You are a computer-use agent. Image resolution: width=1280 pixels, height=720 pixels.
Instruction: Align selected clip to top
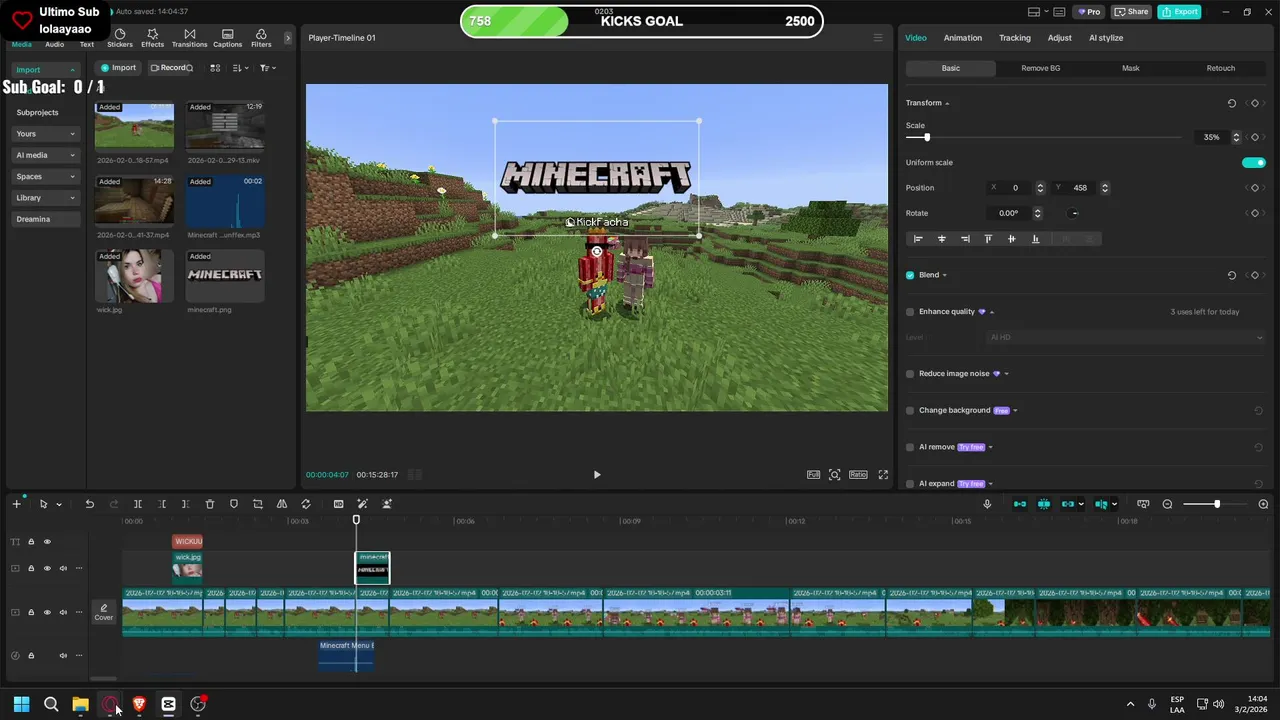click(x=988, y=239)
